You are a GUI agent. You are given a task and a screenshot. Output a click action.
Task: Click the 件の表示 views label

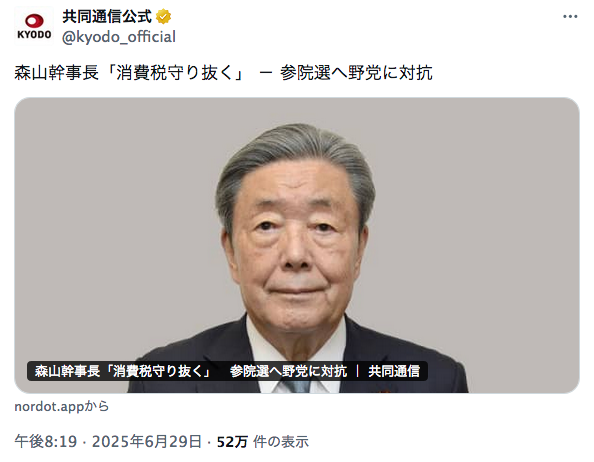tap(281, 442)
